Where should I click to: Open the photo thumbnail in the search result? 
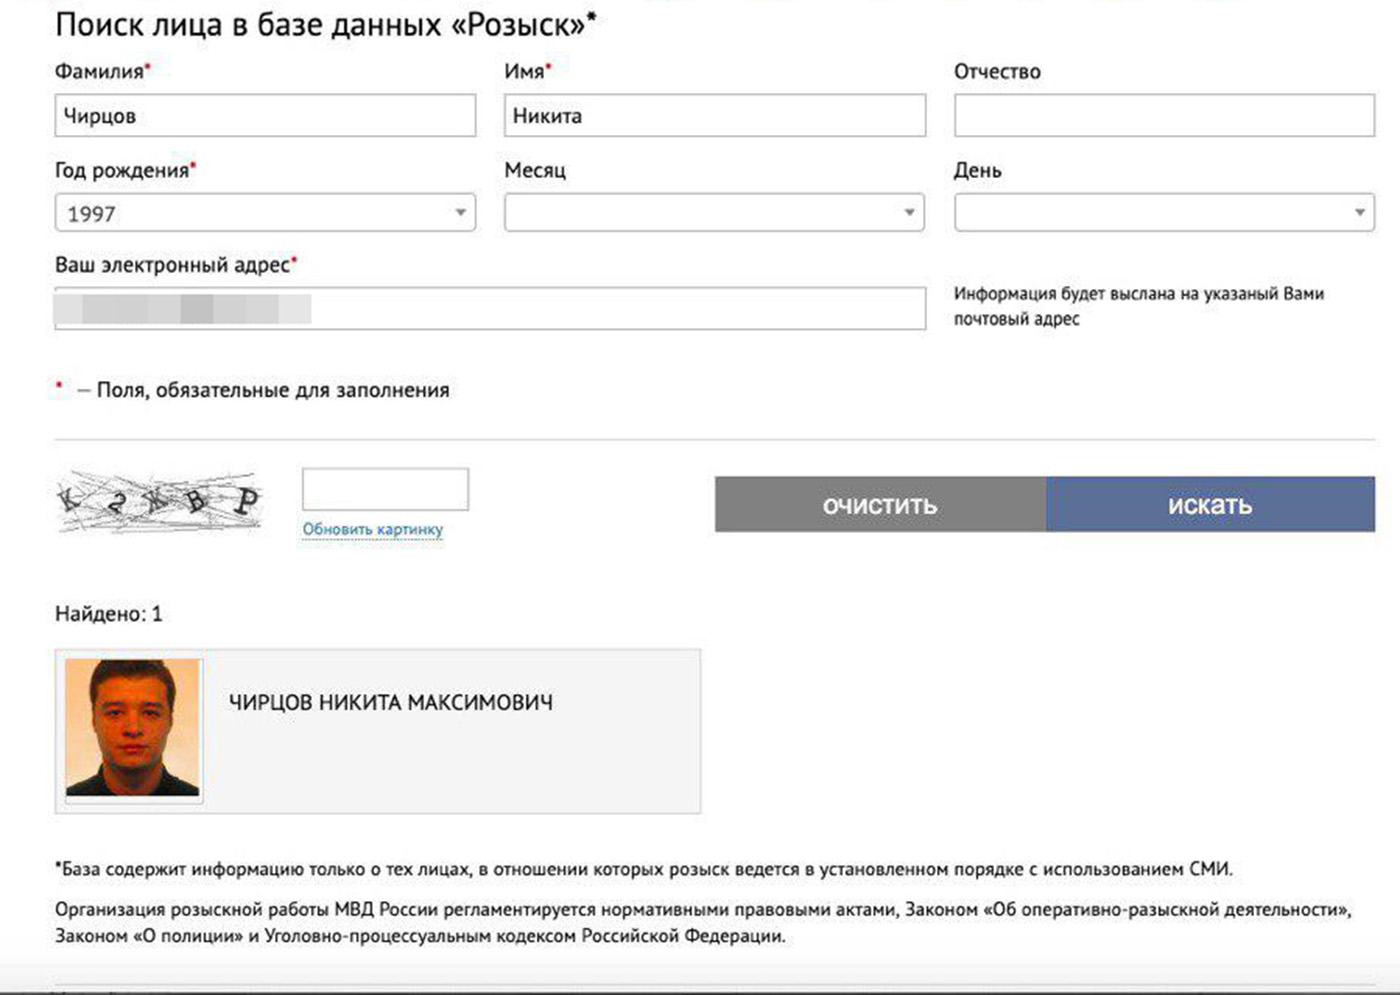pyautogui.click(x=133, y=727)
